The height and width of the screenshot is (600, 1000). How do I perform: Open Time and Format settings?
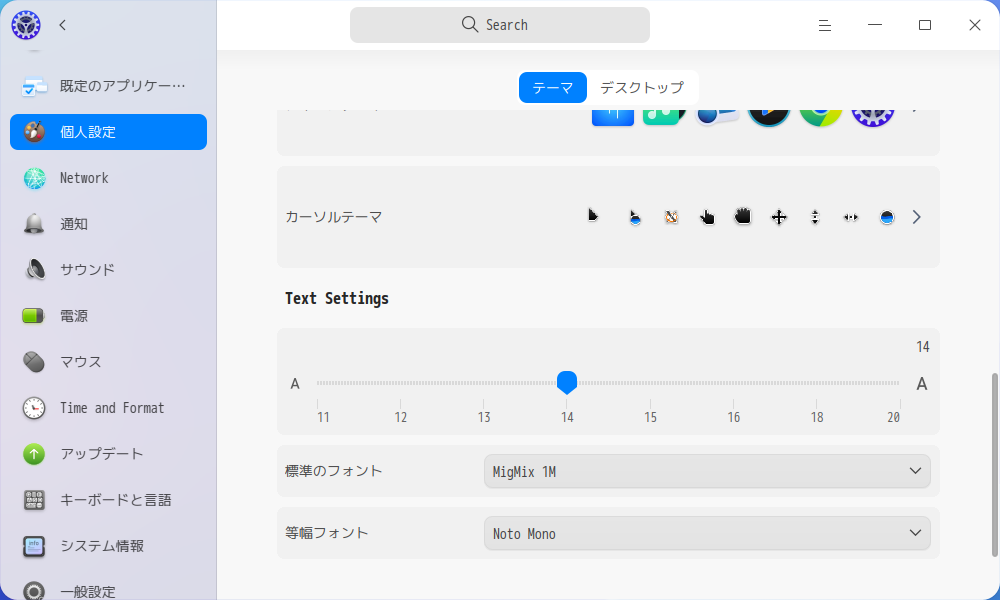click(x=33, y=408)
